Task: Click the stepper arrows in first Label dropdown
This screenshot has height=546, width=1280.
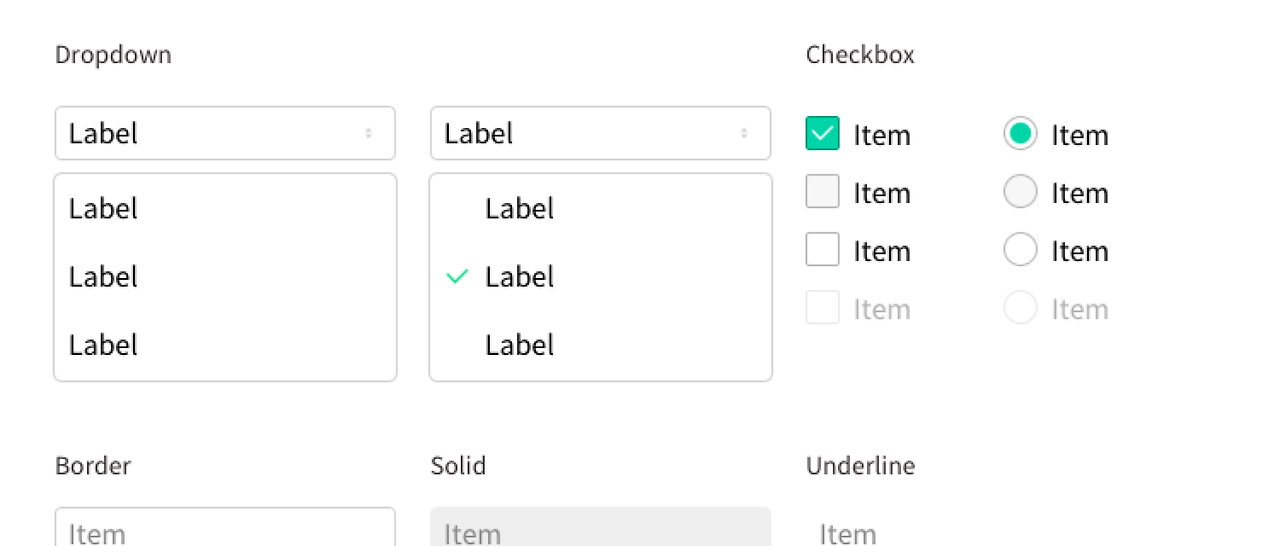Action: [369, 133]
